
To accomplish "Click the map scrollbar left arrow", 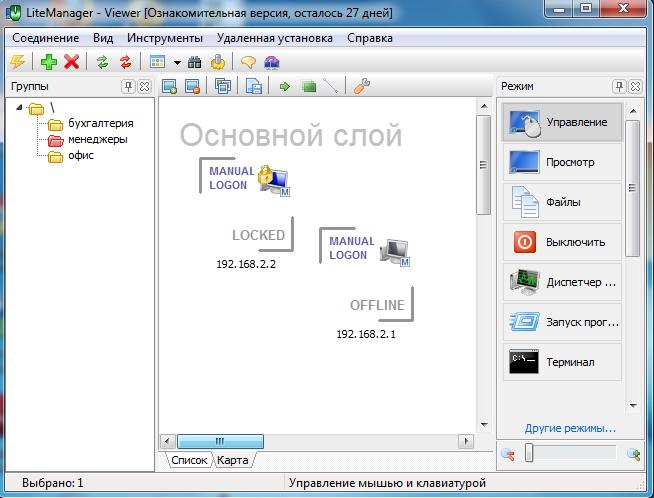I will tap(167, 441).
